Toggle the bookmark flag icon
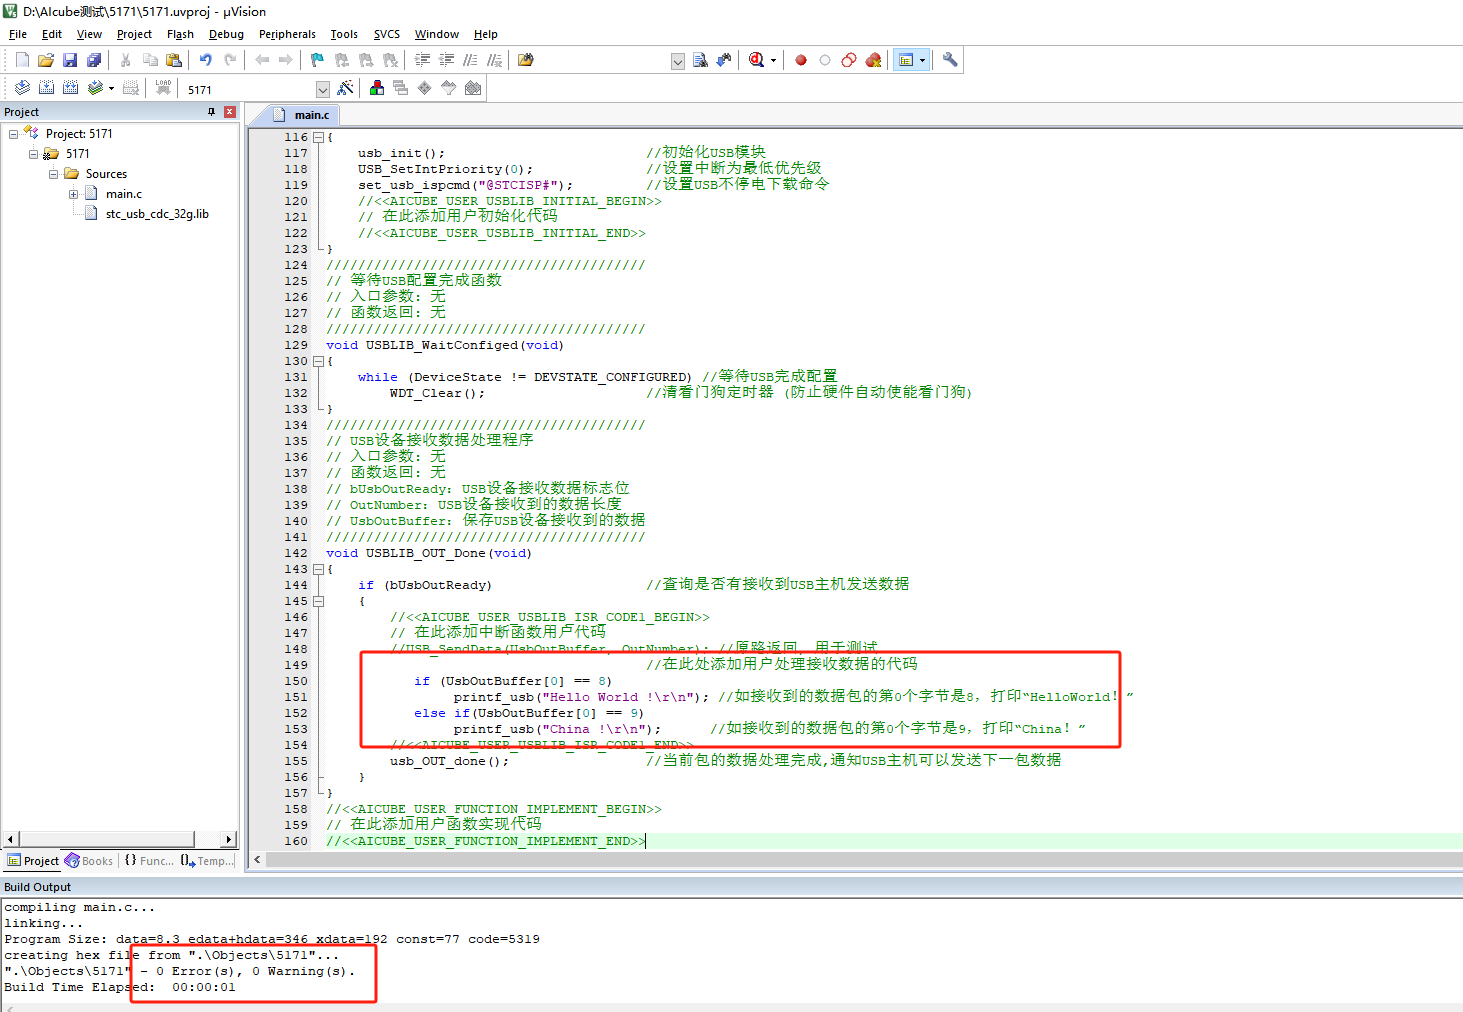The image size is (1463, 1012). (x=317, y=60)
